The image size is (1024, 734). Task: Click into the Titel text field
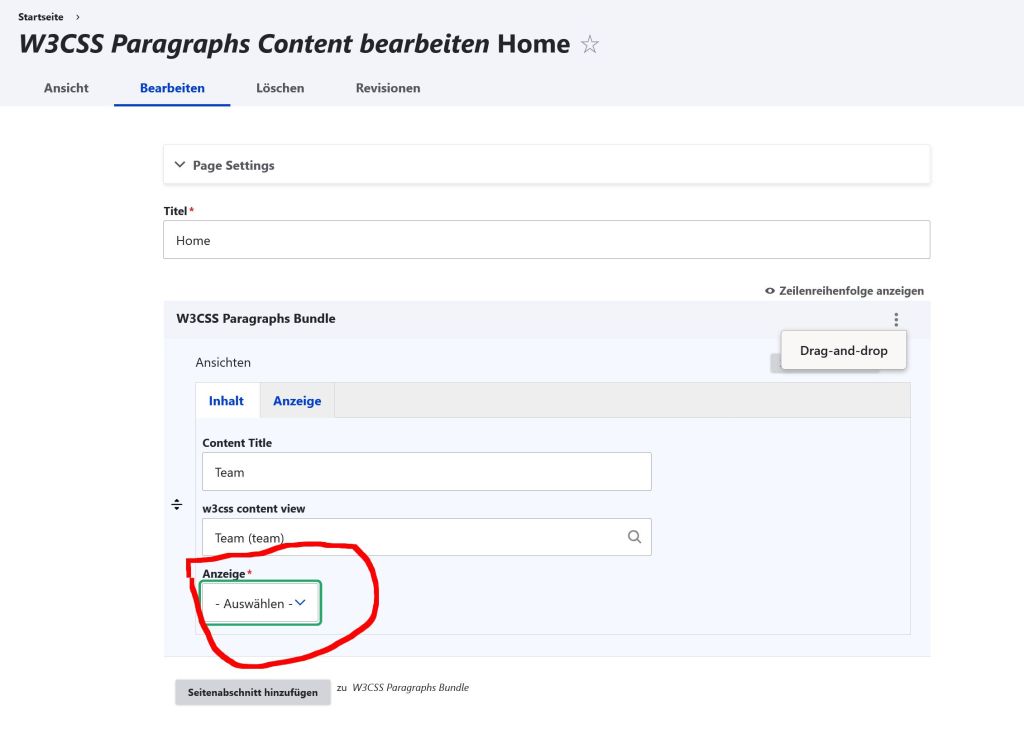(x=546, y=240)
